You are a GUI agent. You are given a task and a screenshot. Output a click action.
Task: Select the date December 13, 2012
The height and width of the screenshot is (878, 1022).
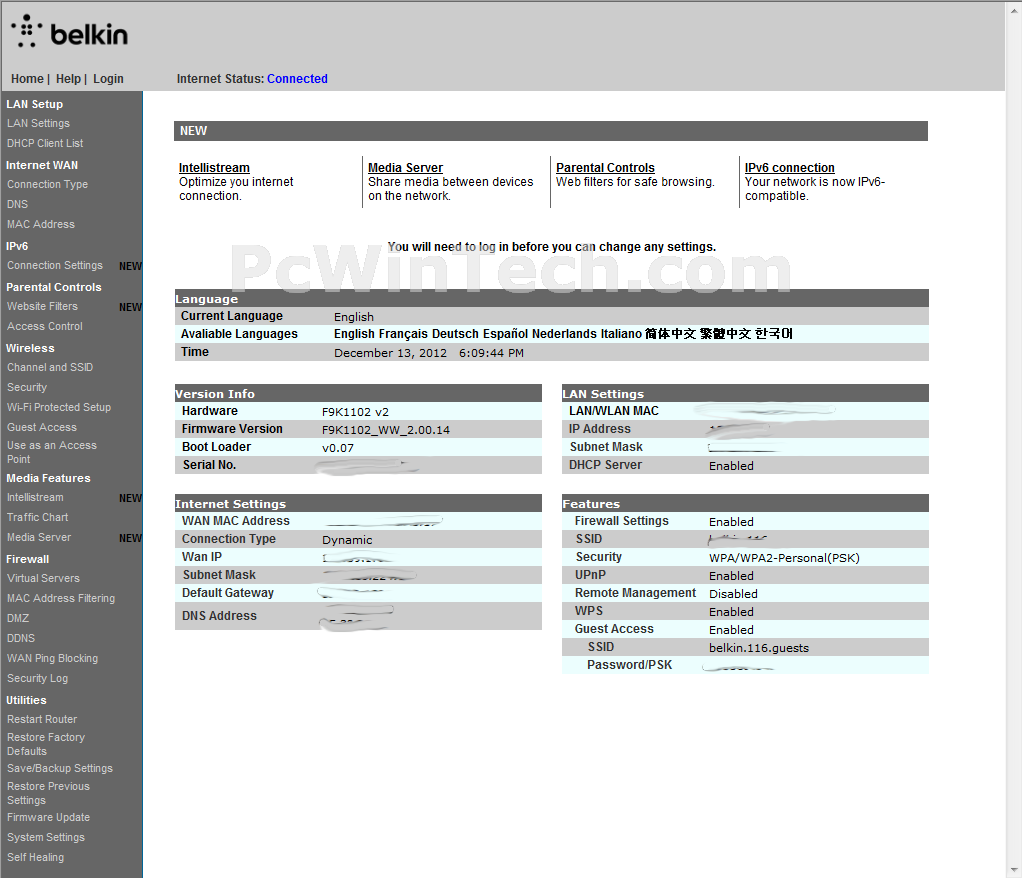click(390, 353)
